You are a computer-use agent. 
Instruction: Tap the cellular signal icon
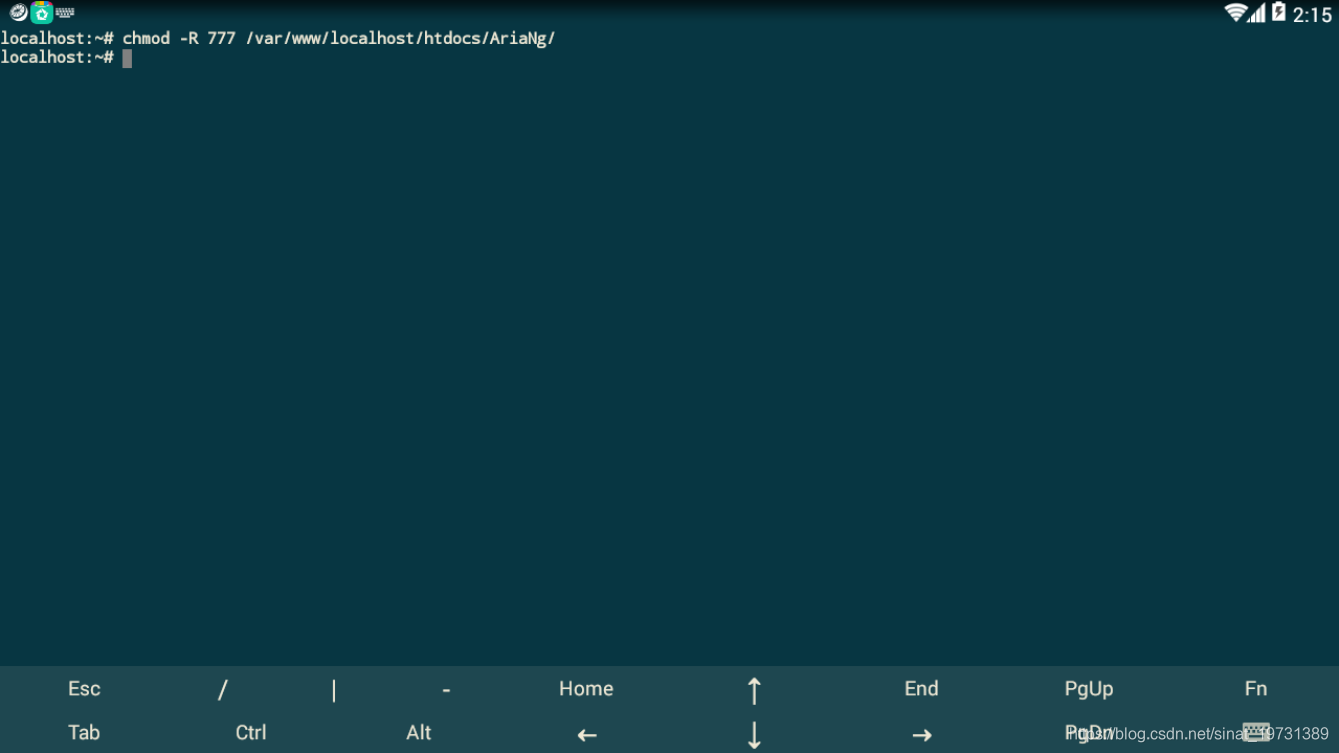pos(1257,13)
